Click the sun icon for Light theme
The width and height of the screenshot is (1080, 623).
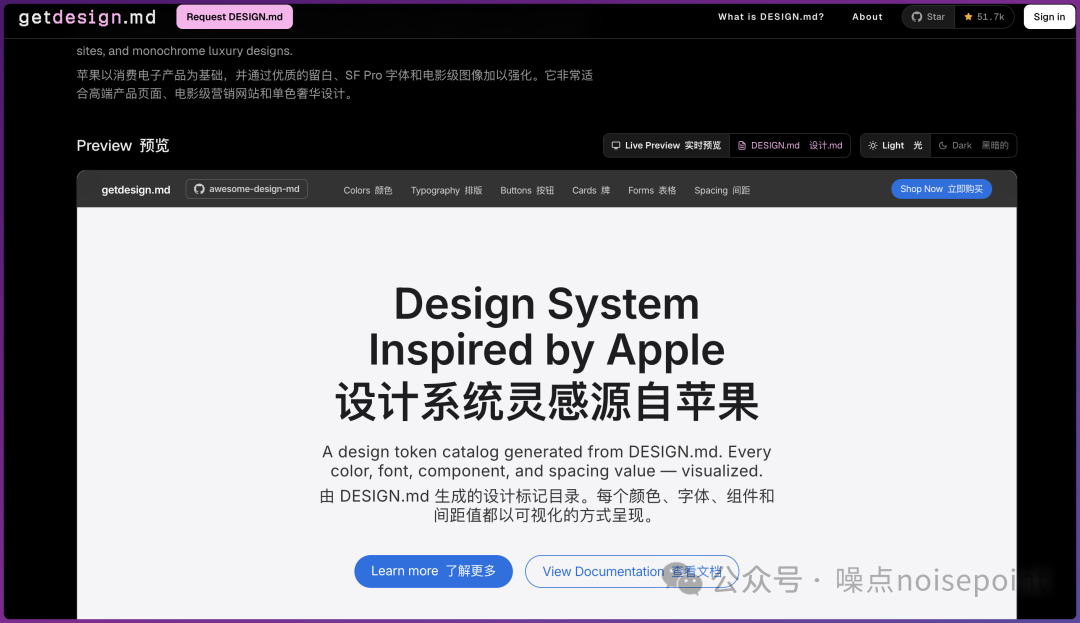873,146
